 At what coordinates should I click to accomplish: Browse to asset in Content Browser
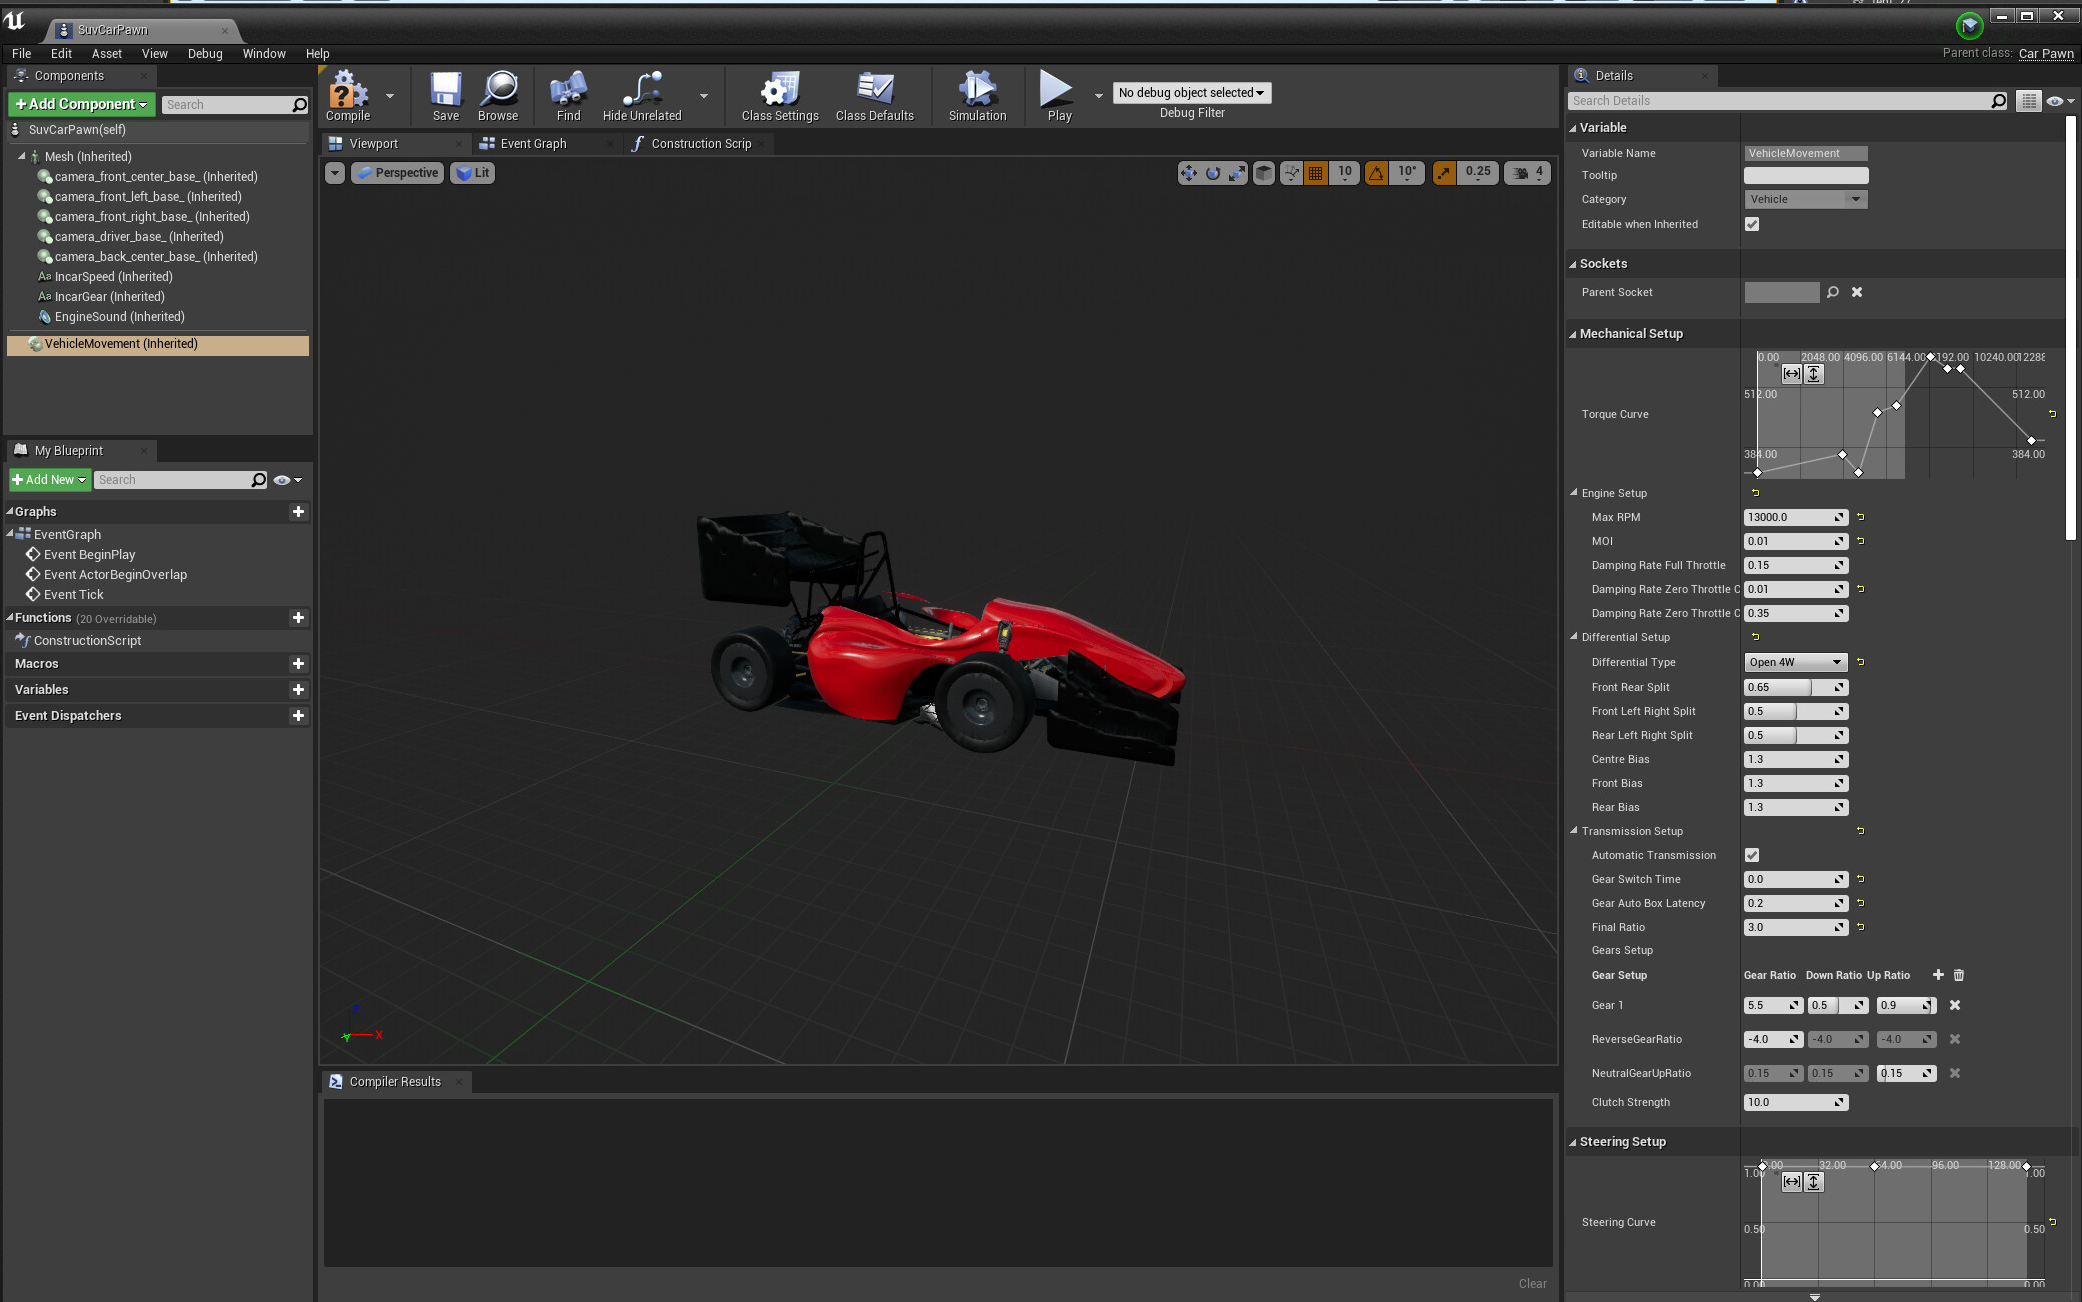coord(498,96)
